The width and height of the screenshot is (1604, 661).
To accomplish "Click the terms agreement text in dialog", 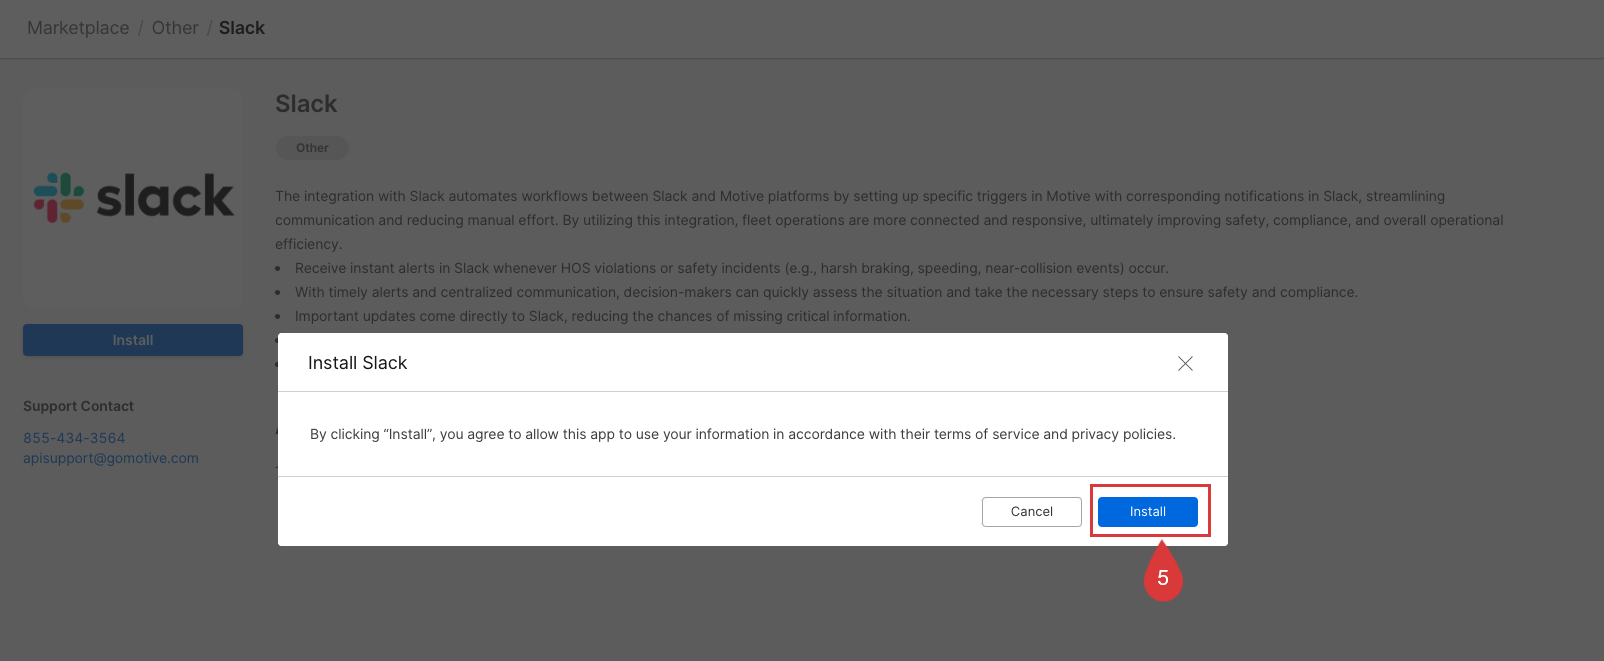I will (x=743, y=434).
